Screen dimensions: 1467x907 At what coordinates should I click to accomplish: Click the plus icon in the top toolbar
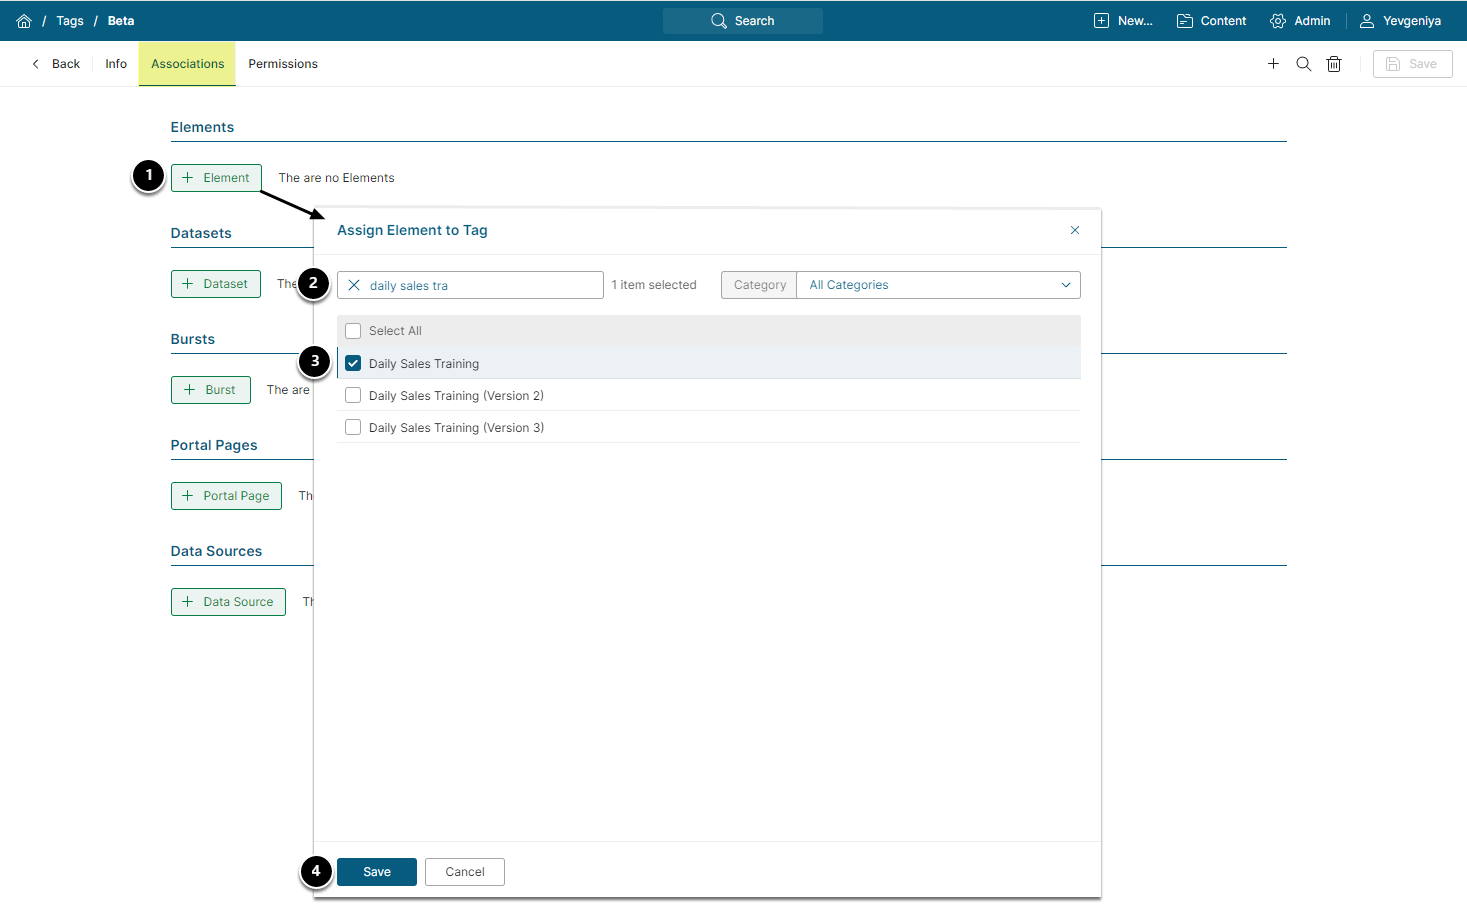(1273, 64)
